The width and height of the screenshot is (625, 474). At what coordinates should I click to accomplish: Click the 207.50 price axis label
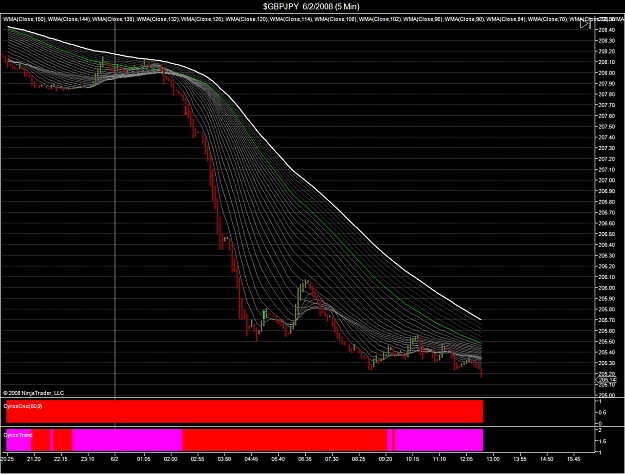coord(607,127)
